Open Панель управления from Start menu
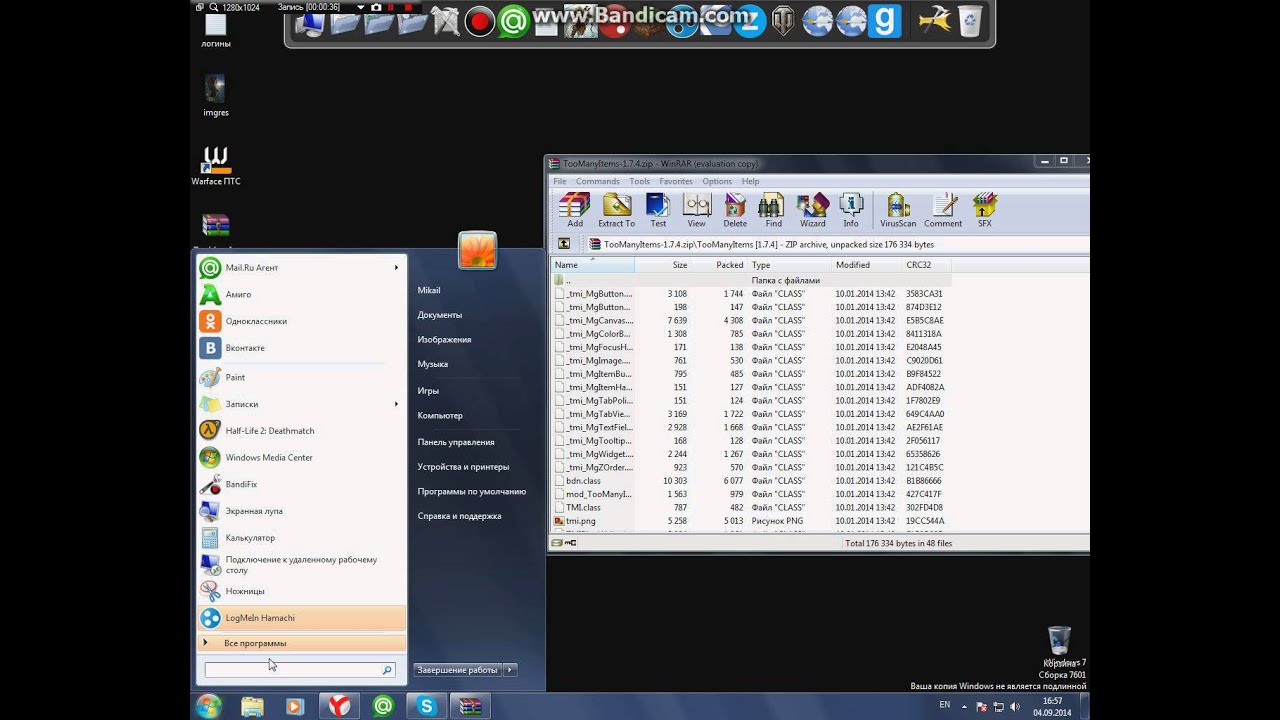 [456, 442]
